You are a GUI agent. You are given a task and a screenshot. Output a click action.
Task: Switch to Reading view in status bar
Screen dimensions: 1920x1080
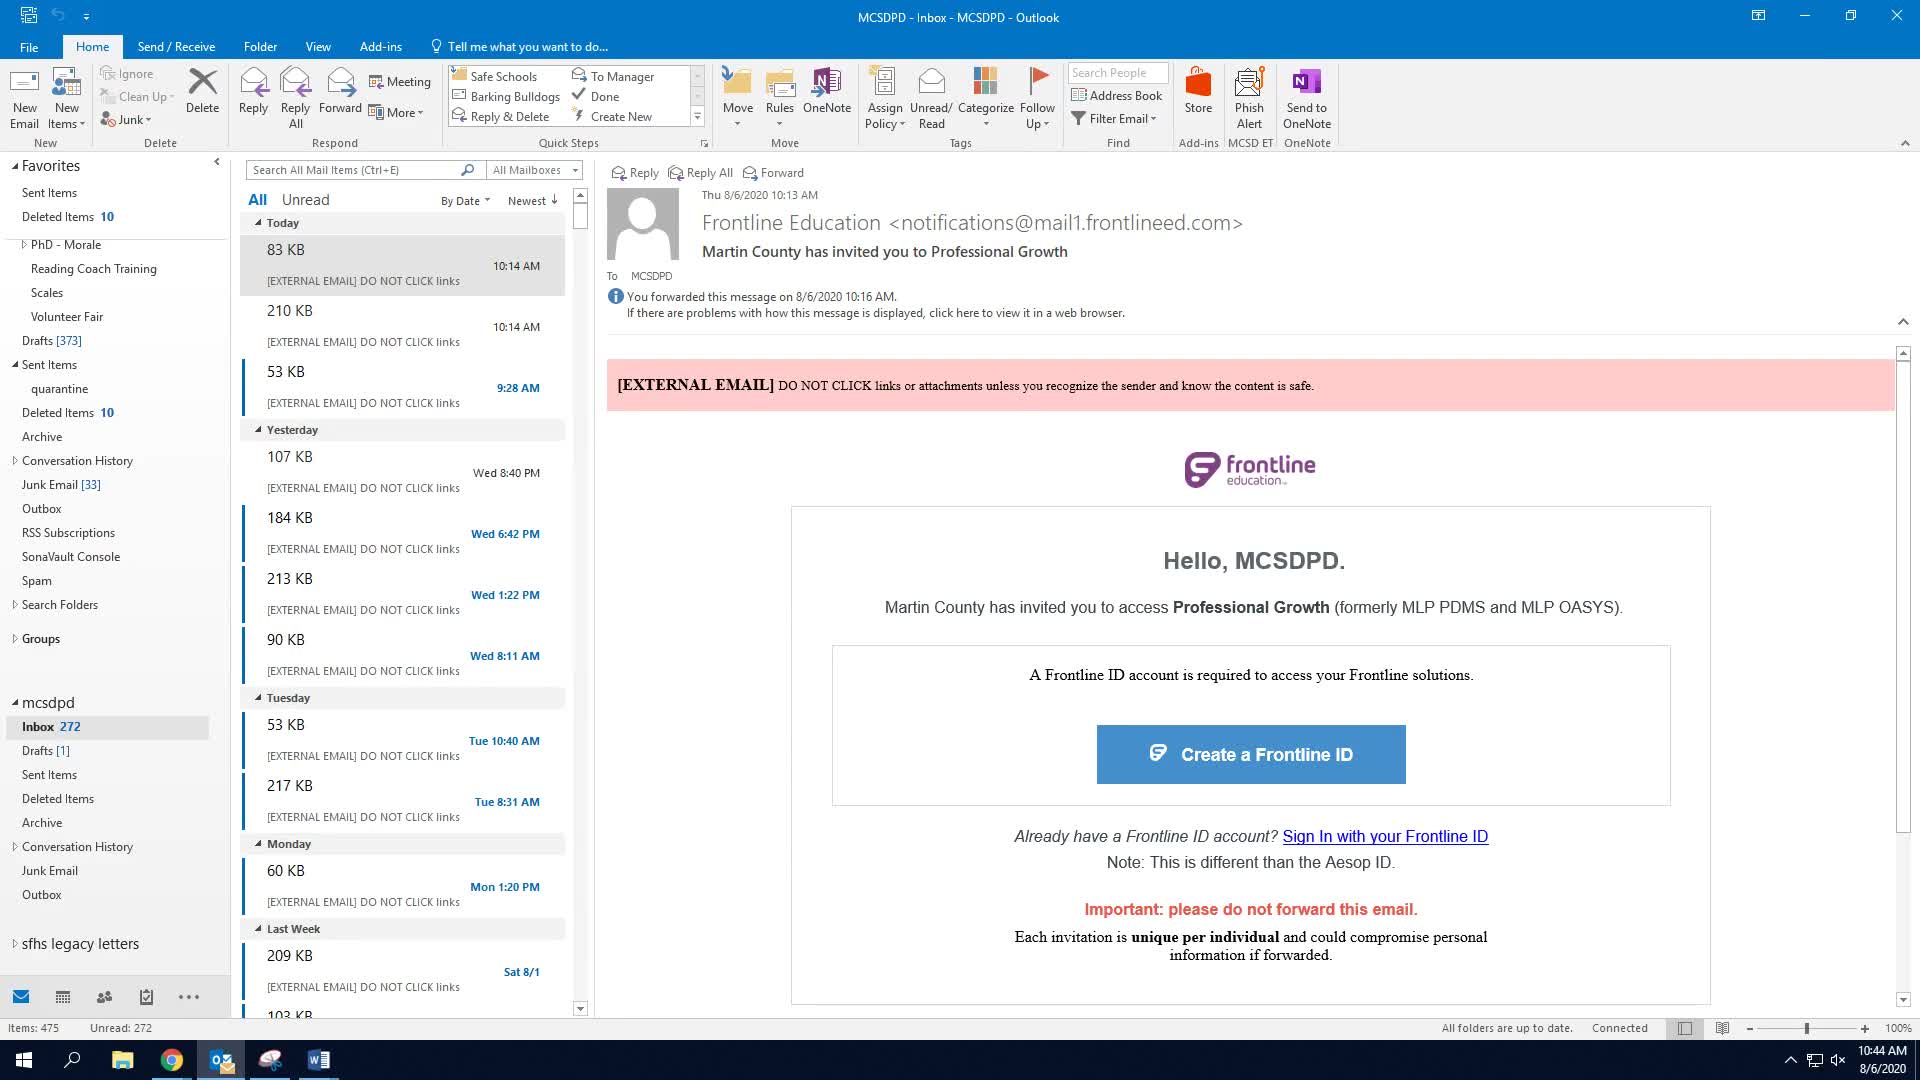point(1722,1028)
